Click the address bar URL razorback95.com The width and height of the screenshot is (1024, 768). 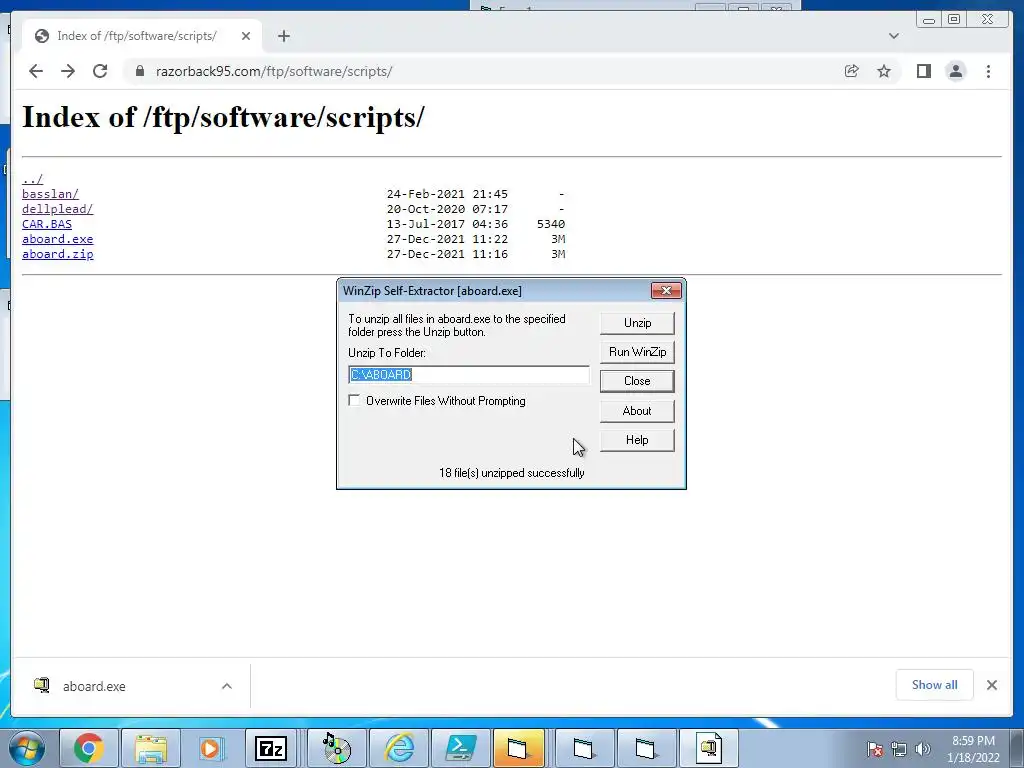[x=274, y=71]
